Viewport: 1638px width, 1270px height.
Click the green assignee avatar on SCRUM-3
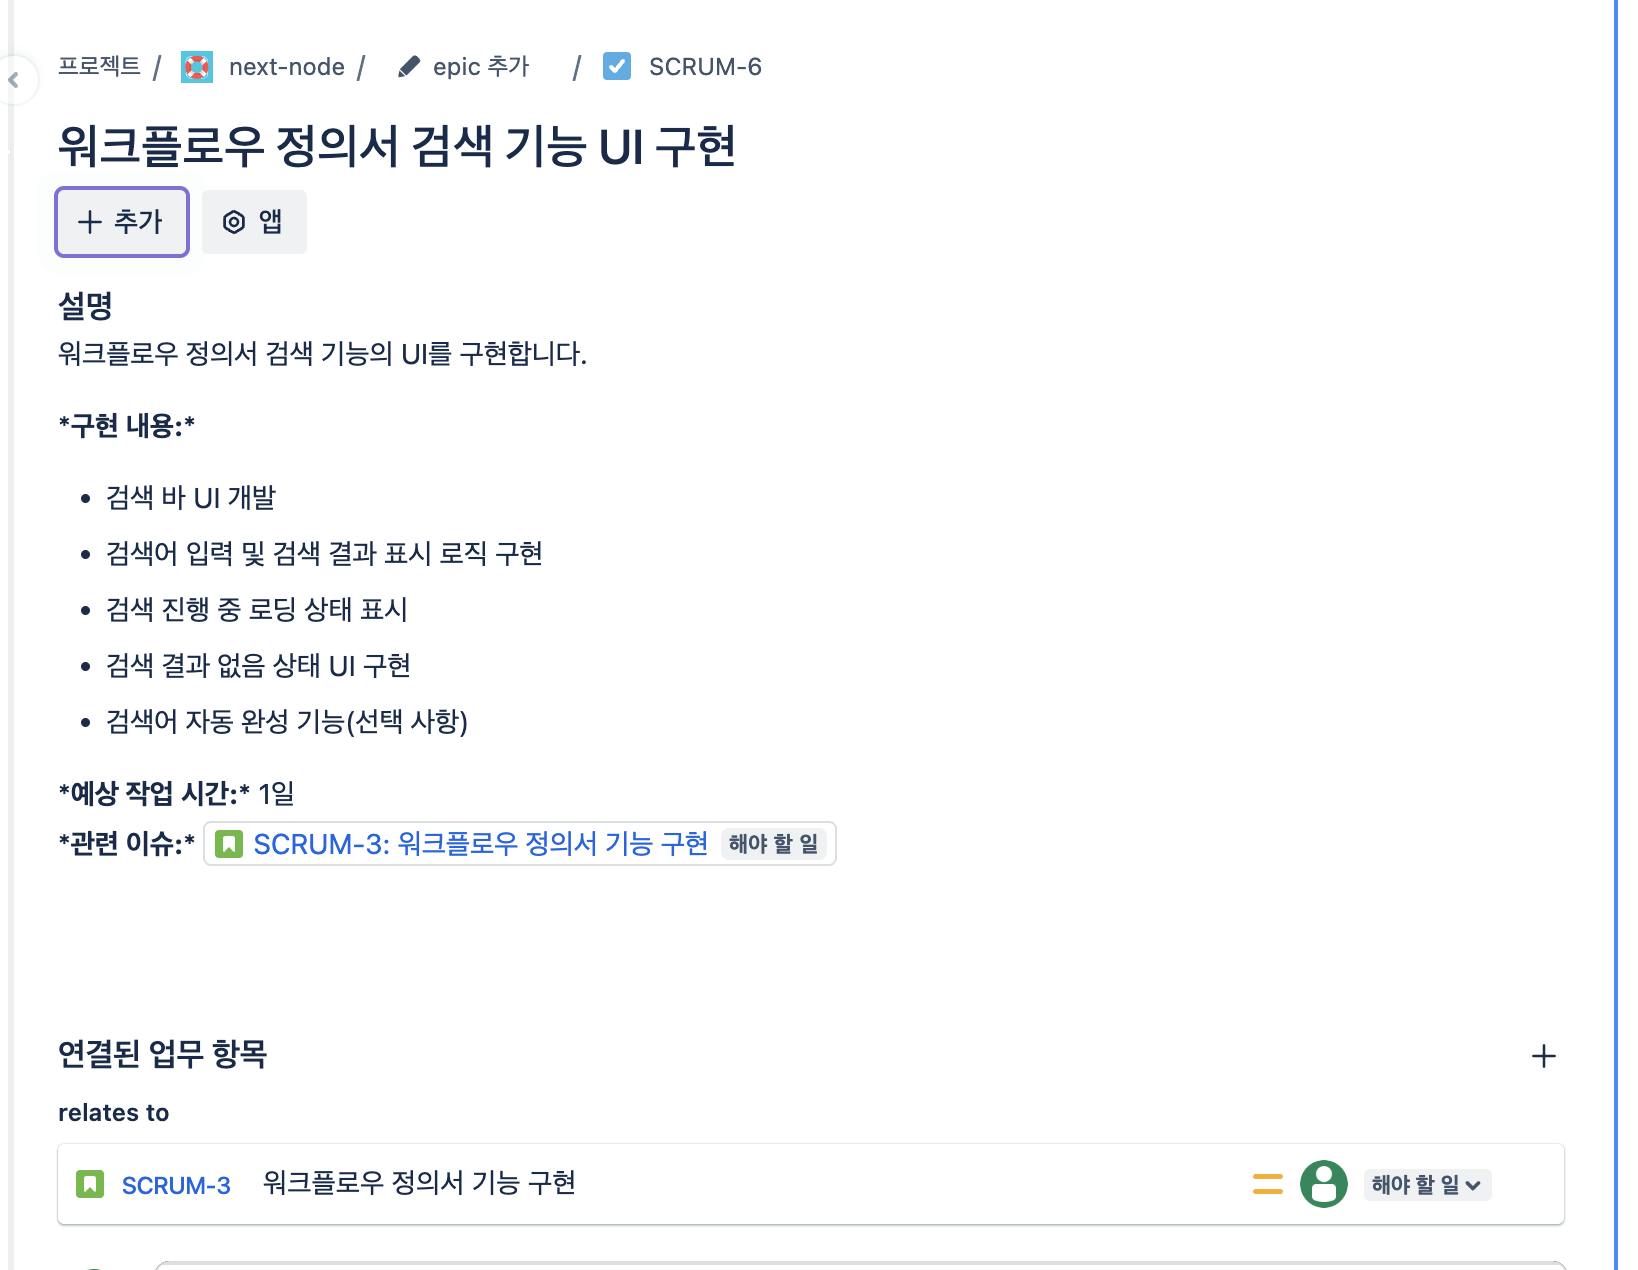[x=1323, y=1185]
